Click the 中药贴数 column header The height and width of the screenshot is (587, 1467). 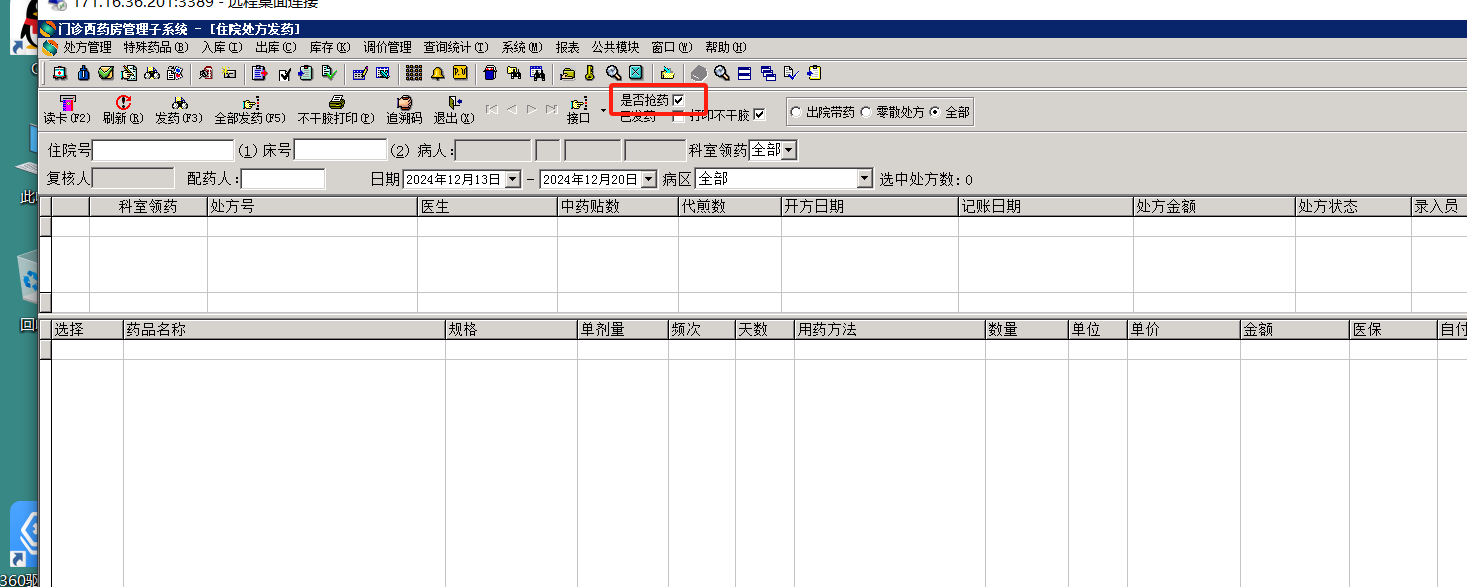coord(618,207)
